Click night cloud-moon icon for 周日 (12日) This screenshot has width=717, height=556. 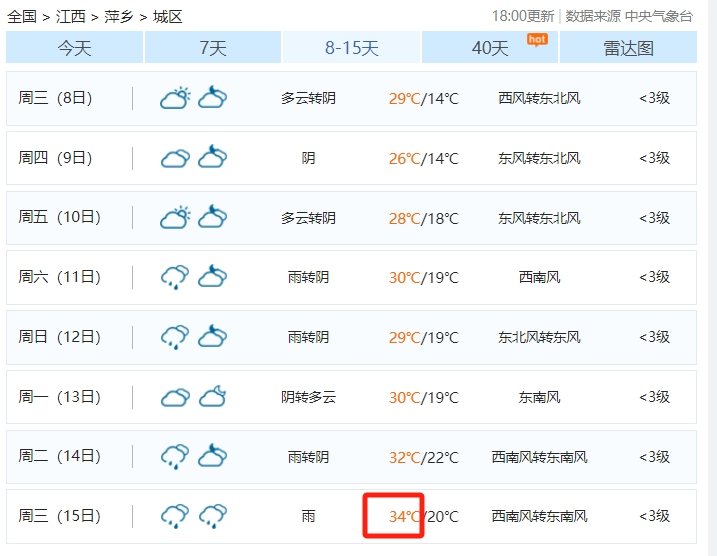(x=213, y=336)
